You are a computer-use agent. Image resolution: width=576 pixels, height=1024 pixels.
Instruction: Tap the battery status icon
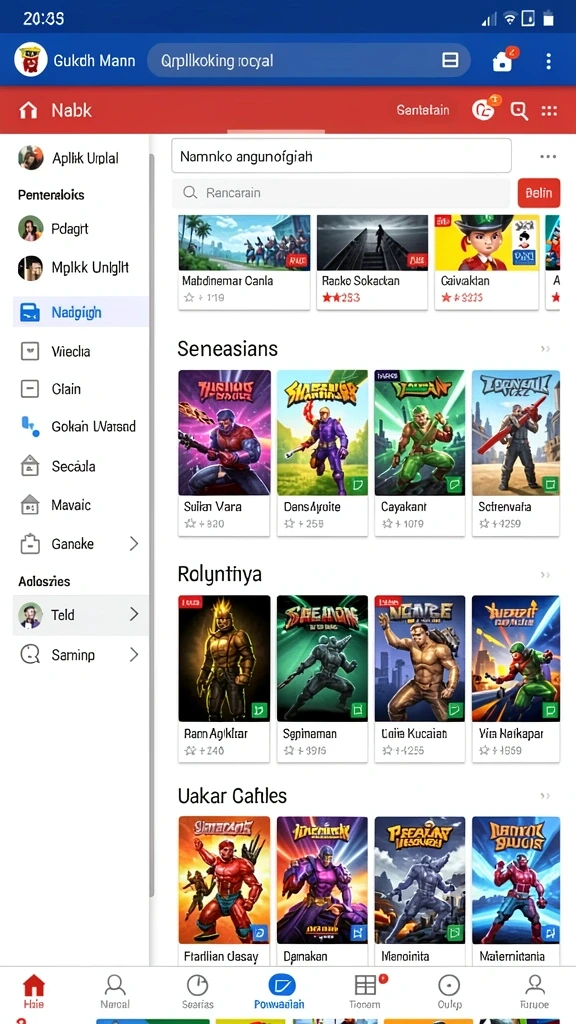[549, 18]
